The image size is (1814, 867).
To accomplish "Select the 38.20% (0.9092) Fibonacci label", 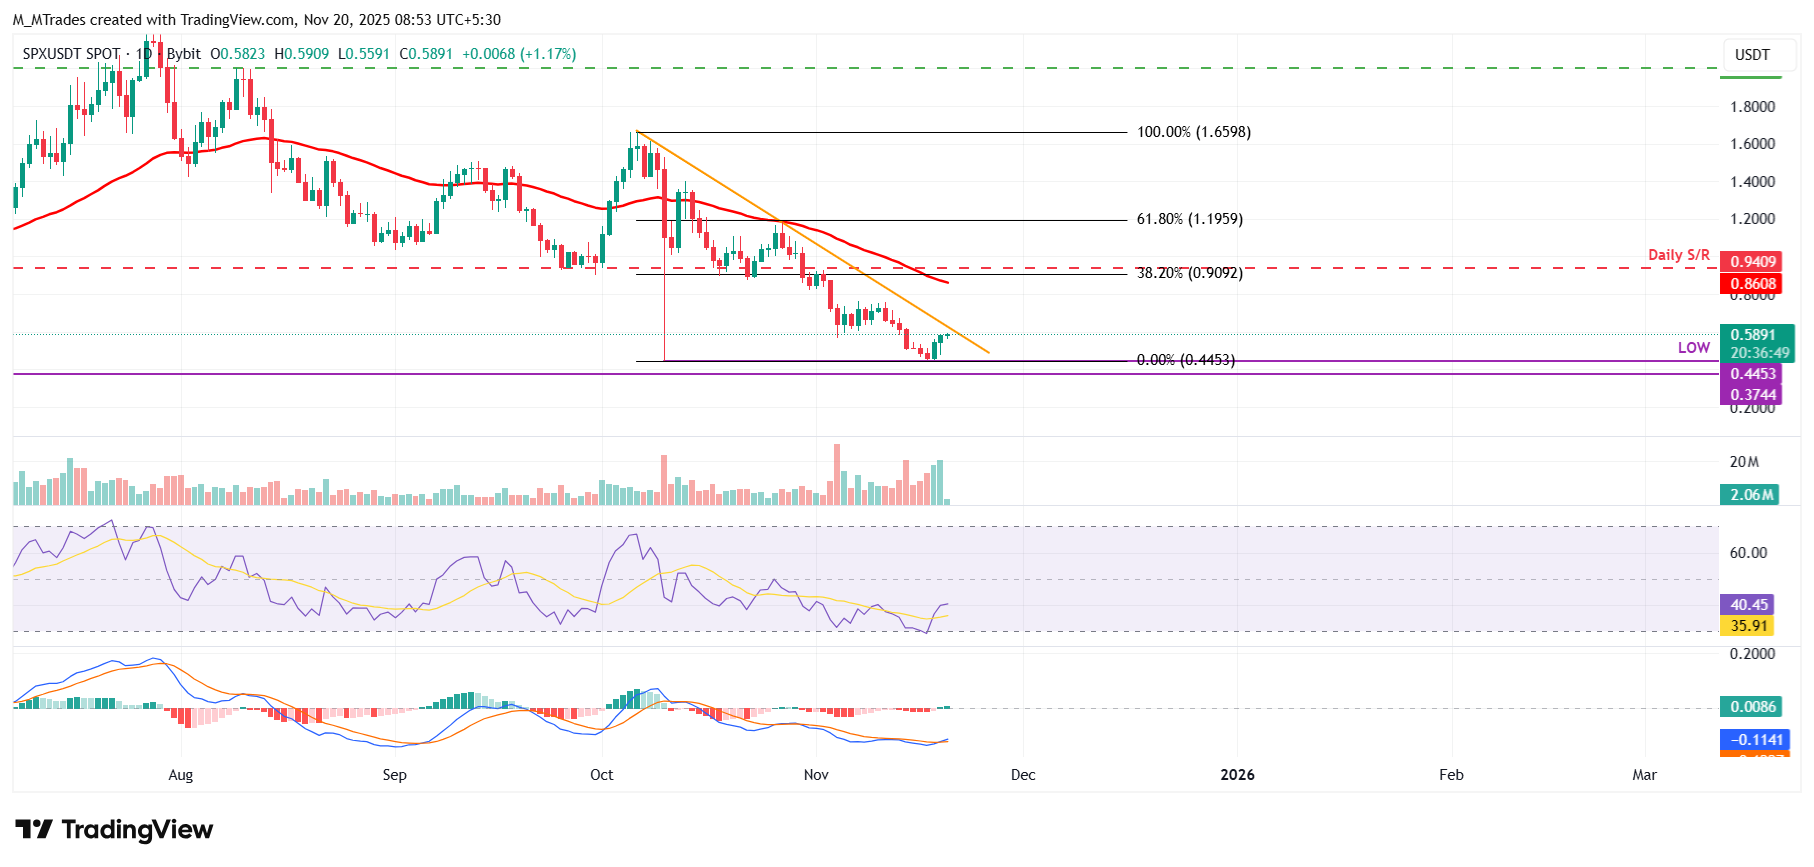I will click(x=1189, y=273).
